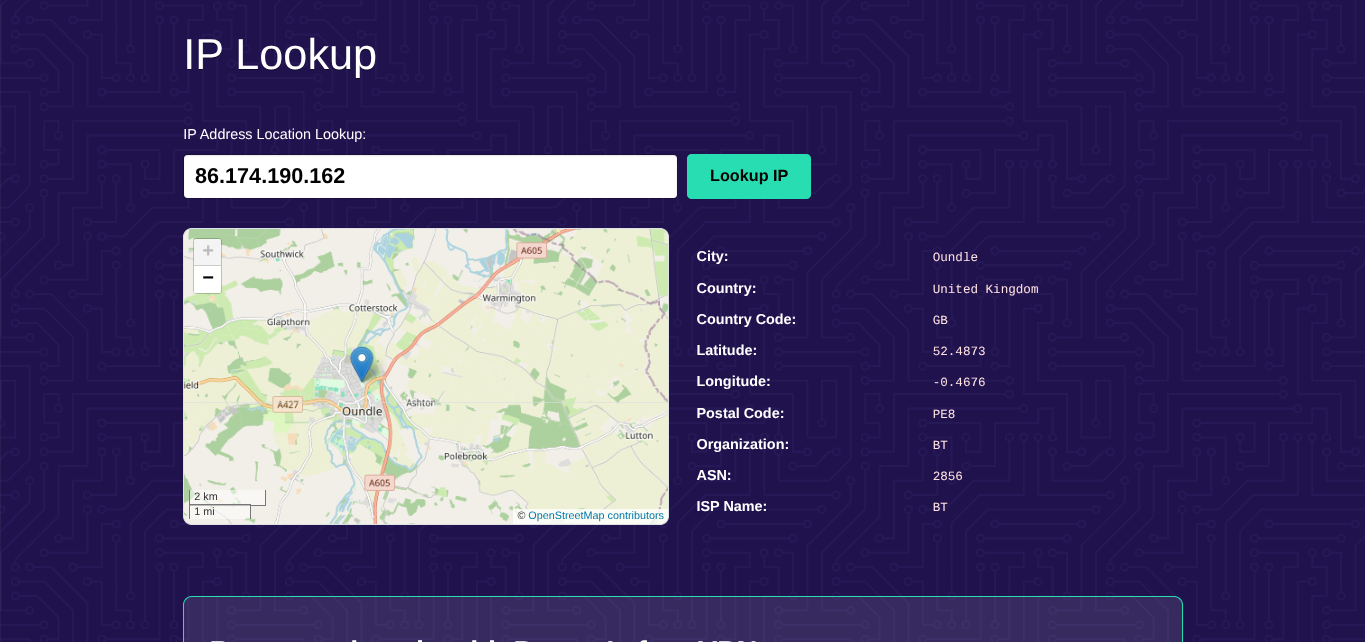Click the Cotterstock village label on map

tap(373, 308)
